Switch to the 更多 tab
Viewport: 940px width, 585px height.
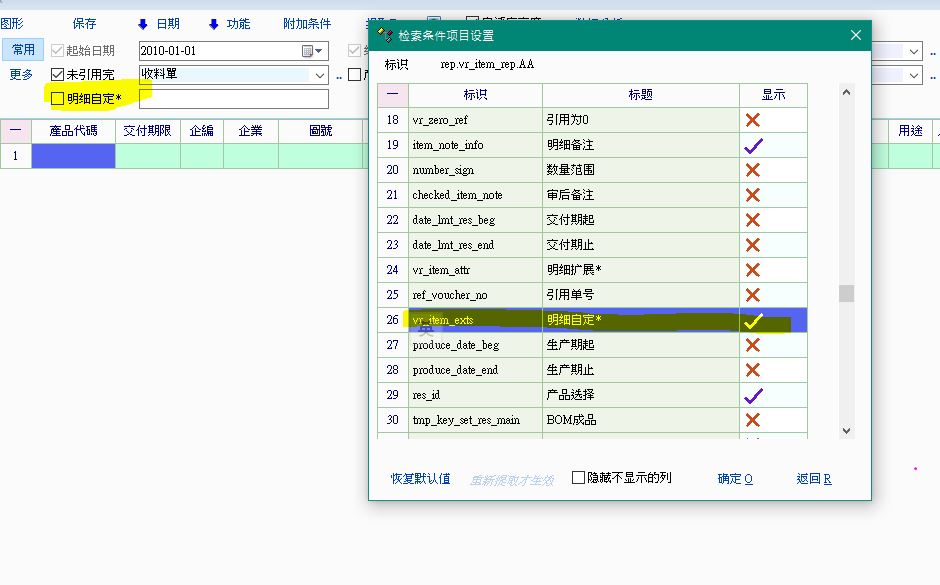21,75
